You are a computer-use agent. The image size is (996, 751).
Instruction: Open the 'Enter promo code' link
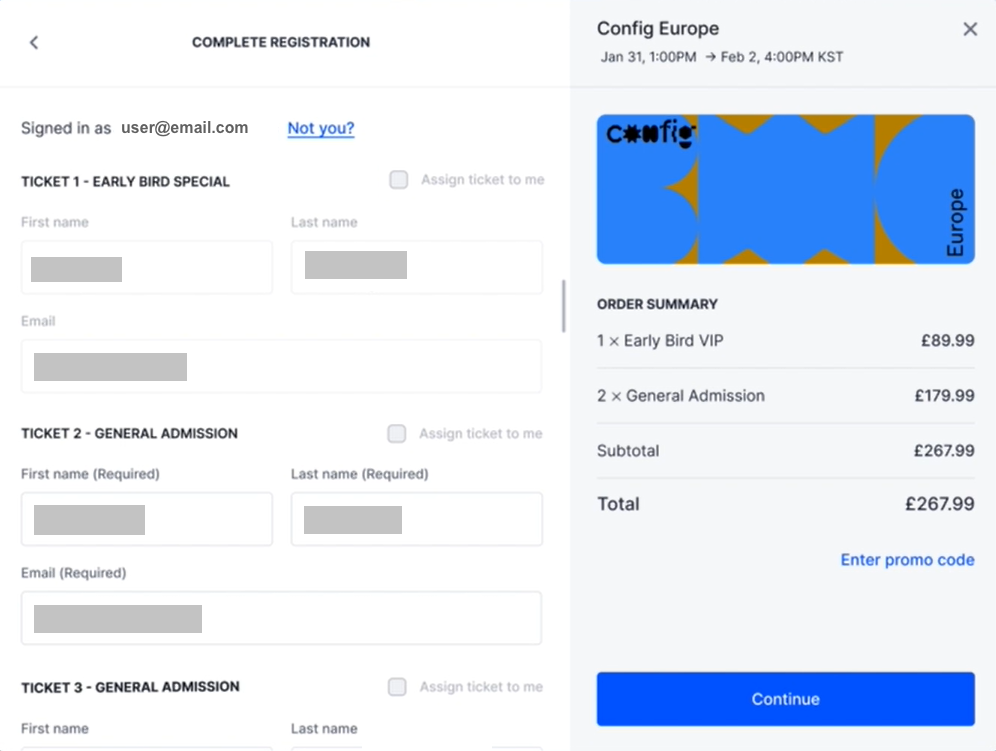907,560
